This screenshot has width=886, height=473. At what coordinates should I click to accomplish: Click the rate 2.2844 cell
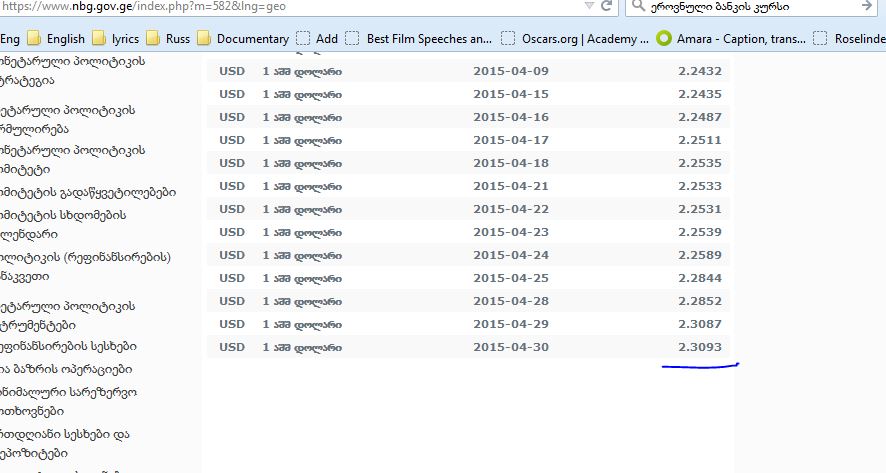click(x=700, y=278)
